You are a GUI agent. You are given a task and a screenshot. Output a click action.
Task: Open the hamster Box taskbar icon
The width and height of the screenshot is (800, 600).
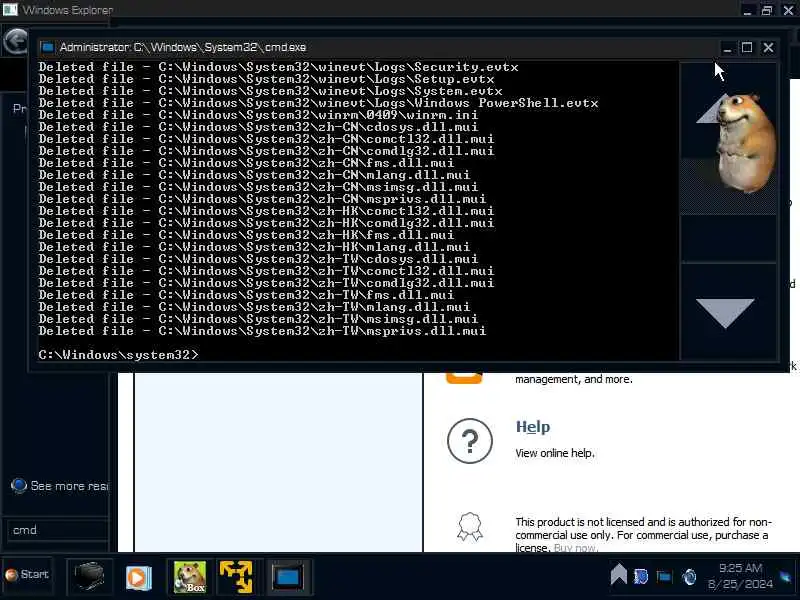click(190, 577)
